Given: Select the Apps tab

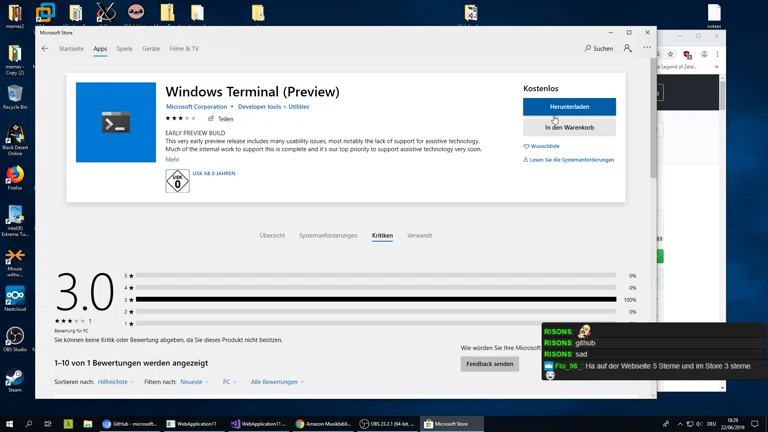Looking at the screenshot, I should tap(100, 48).
